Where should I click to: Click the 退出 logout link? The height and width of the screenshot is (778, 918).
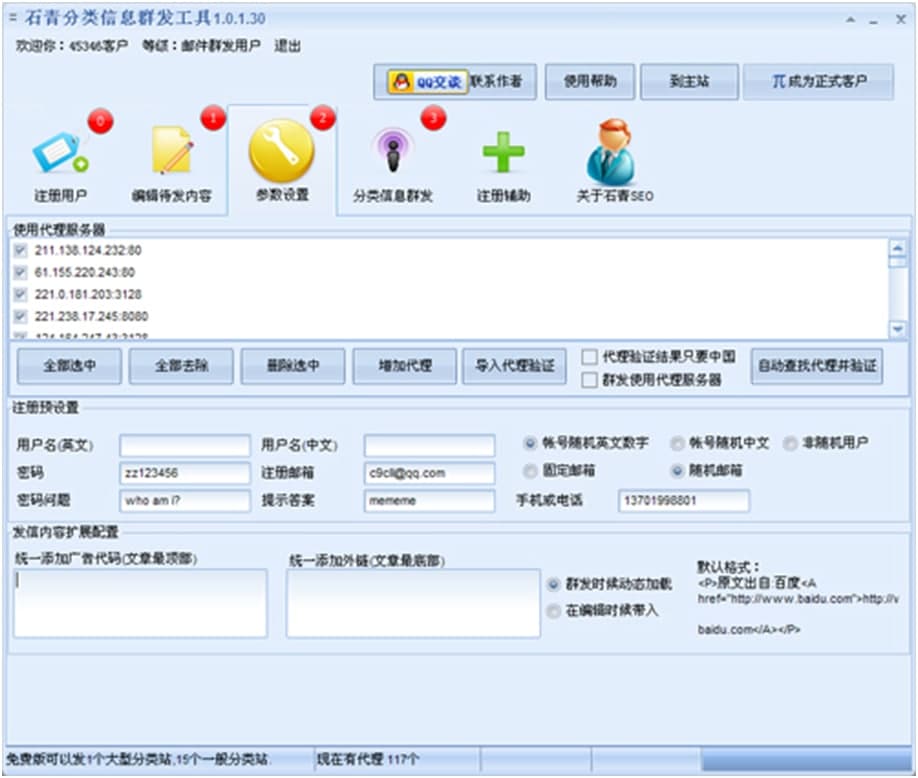click(x=287, y=46)
